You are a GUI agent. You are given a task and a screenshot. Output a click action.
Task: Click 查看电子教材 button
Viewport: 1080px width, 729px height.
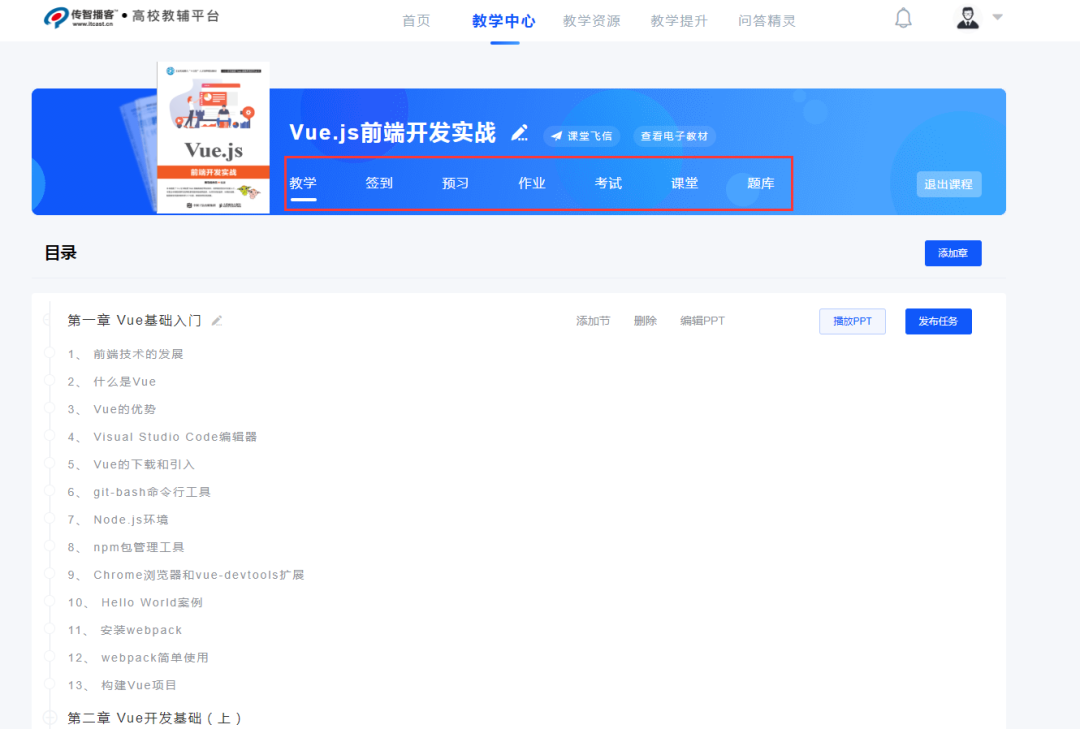(x=674, y=136)
